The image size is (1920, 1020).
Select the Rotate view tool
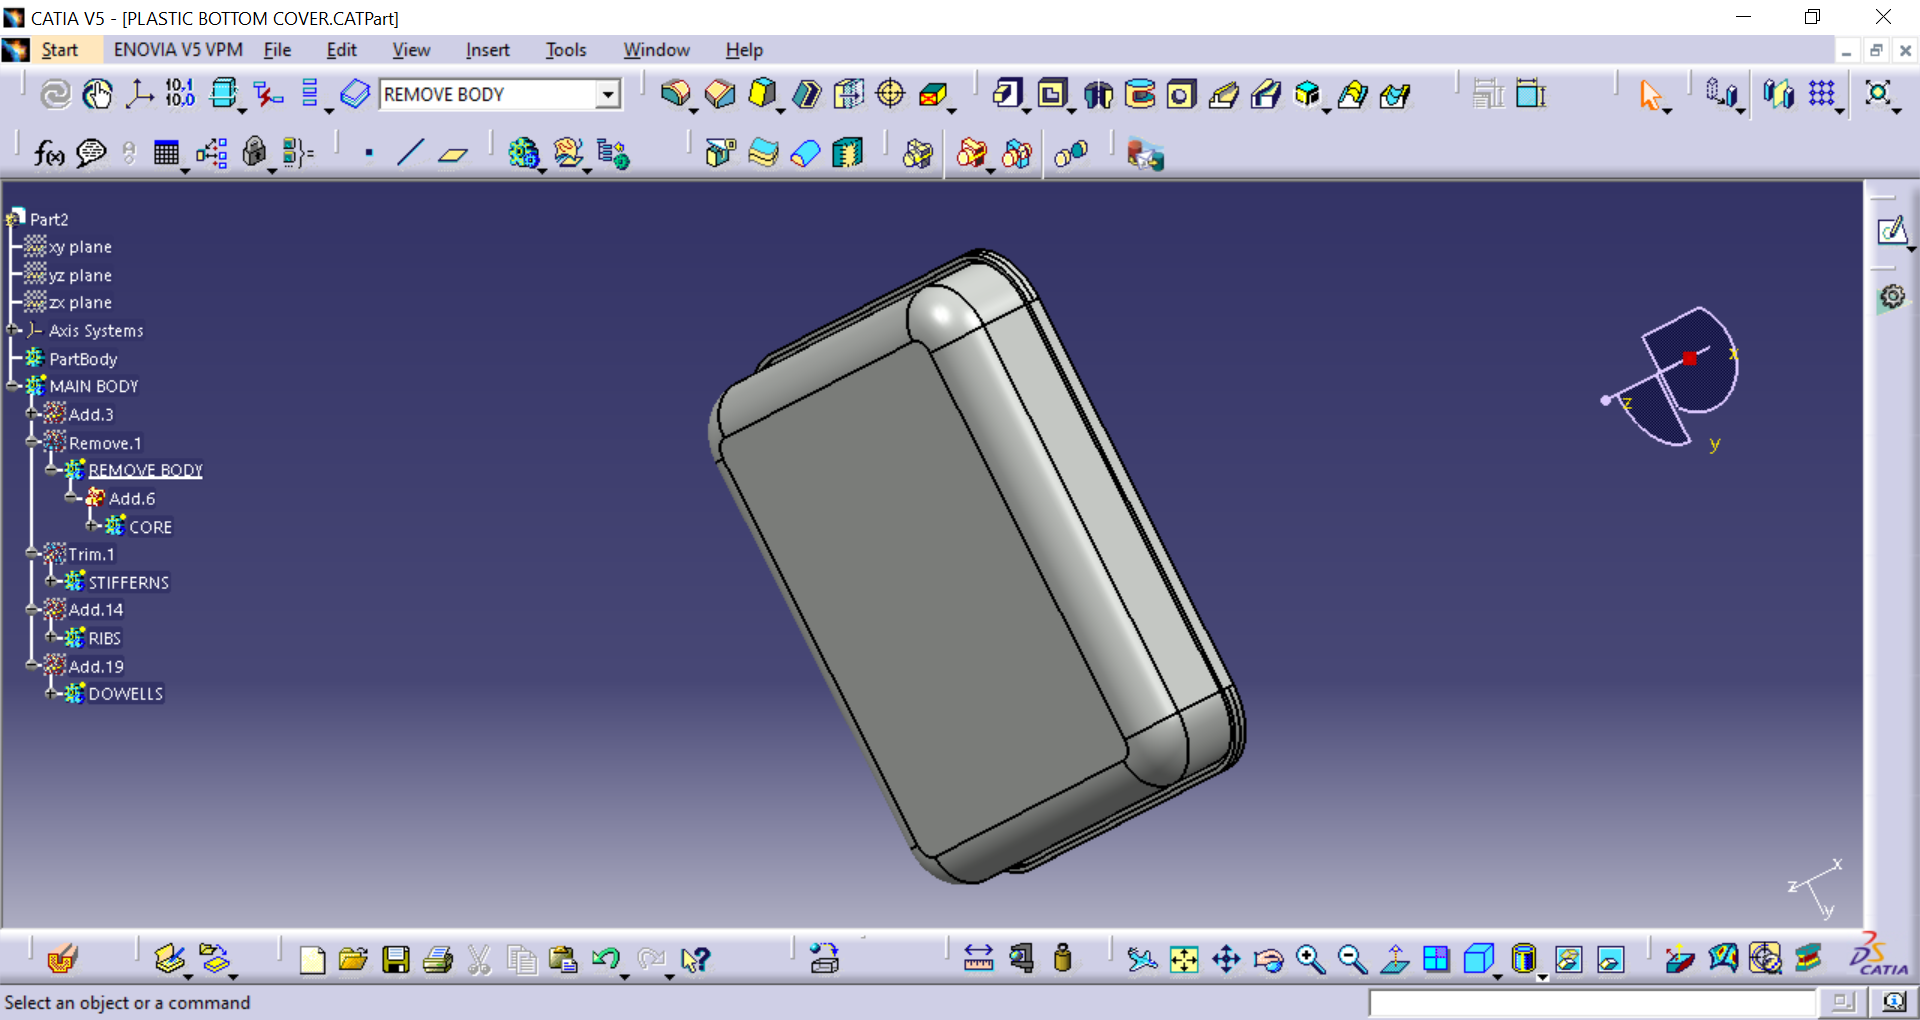[1268, 960]
